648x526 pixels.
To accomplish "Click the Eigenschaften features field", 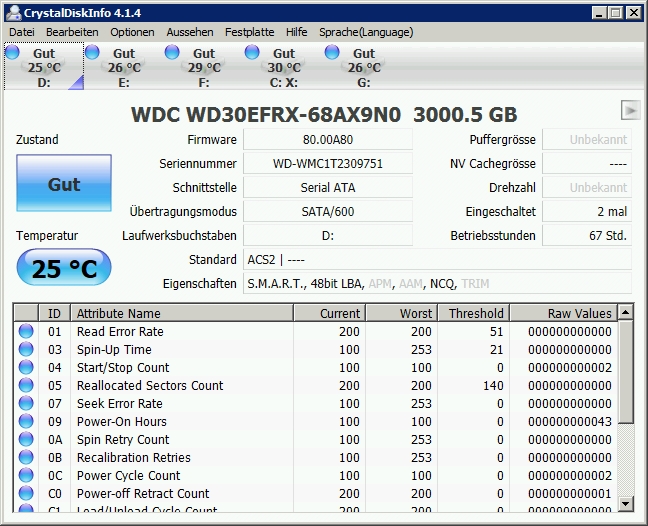I will pyautogui.click(x=437, y=283).
